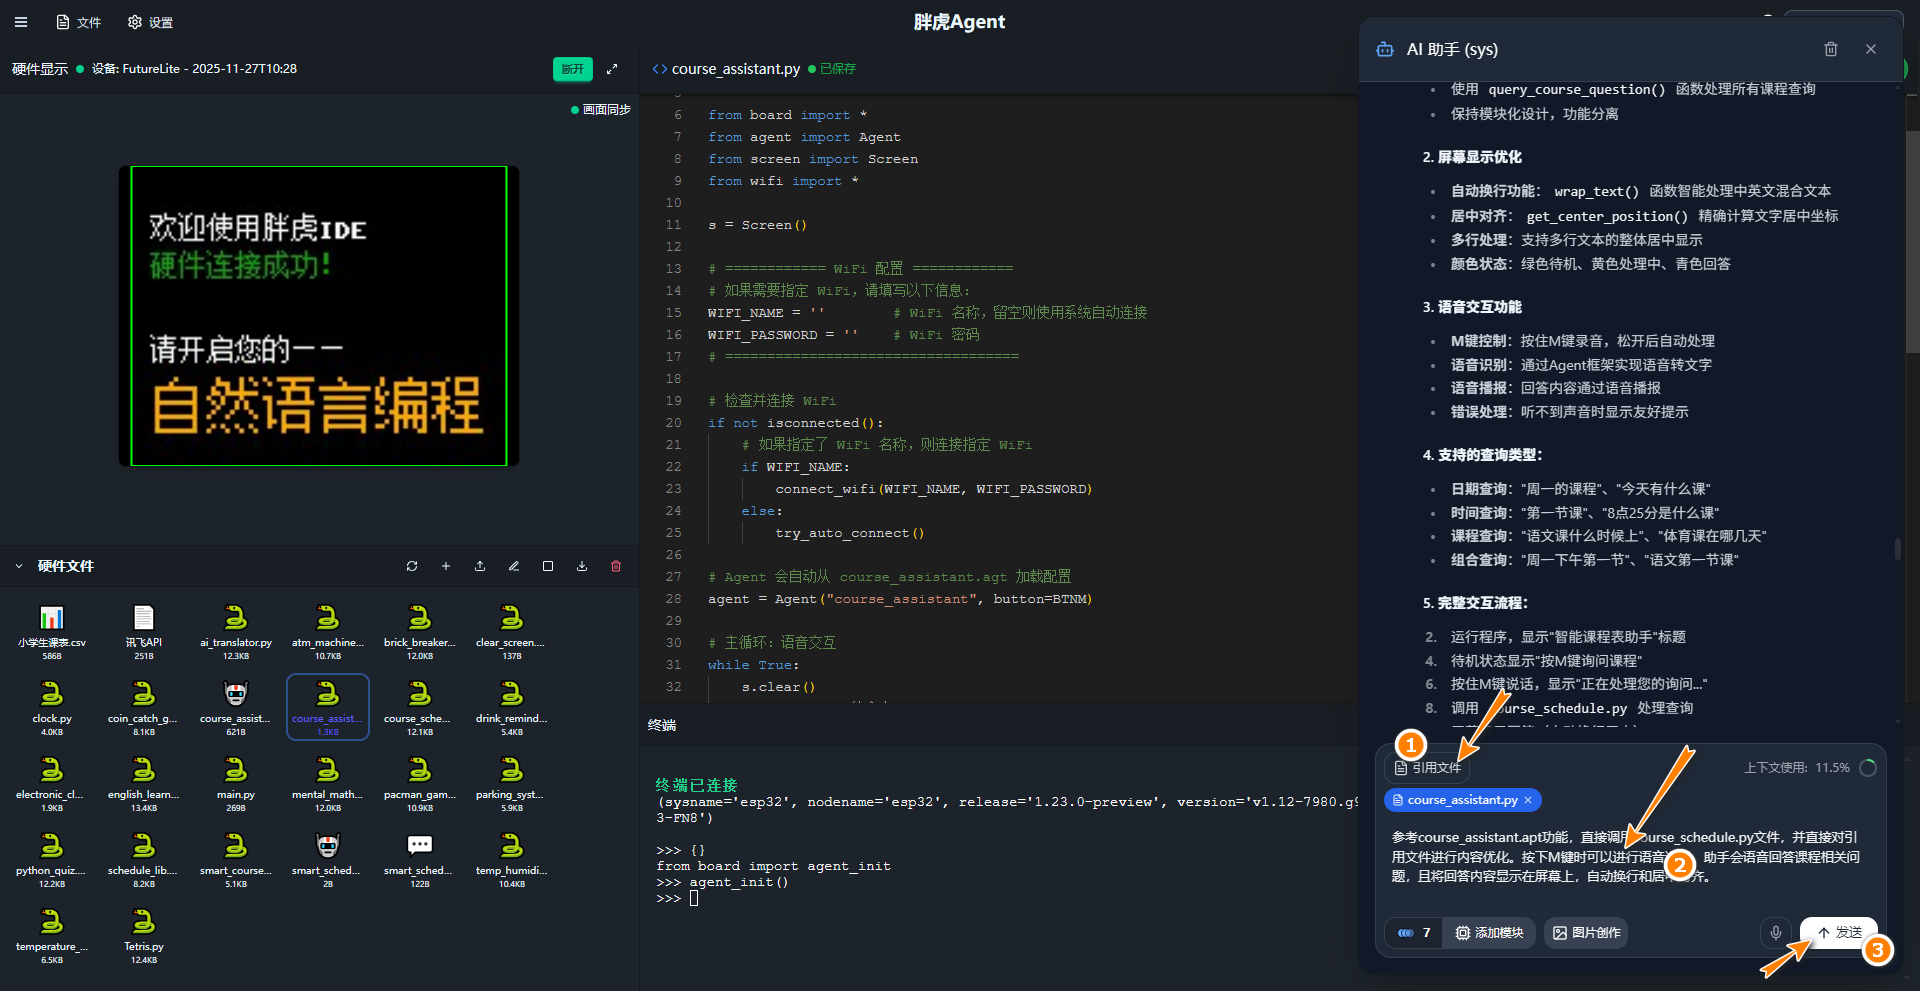Click the download icon in hardware files toolbar
The width and height of the screenshot is (1920, 991).
click(582, 566)
